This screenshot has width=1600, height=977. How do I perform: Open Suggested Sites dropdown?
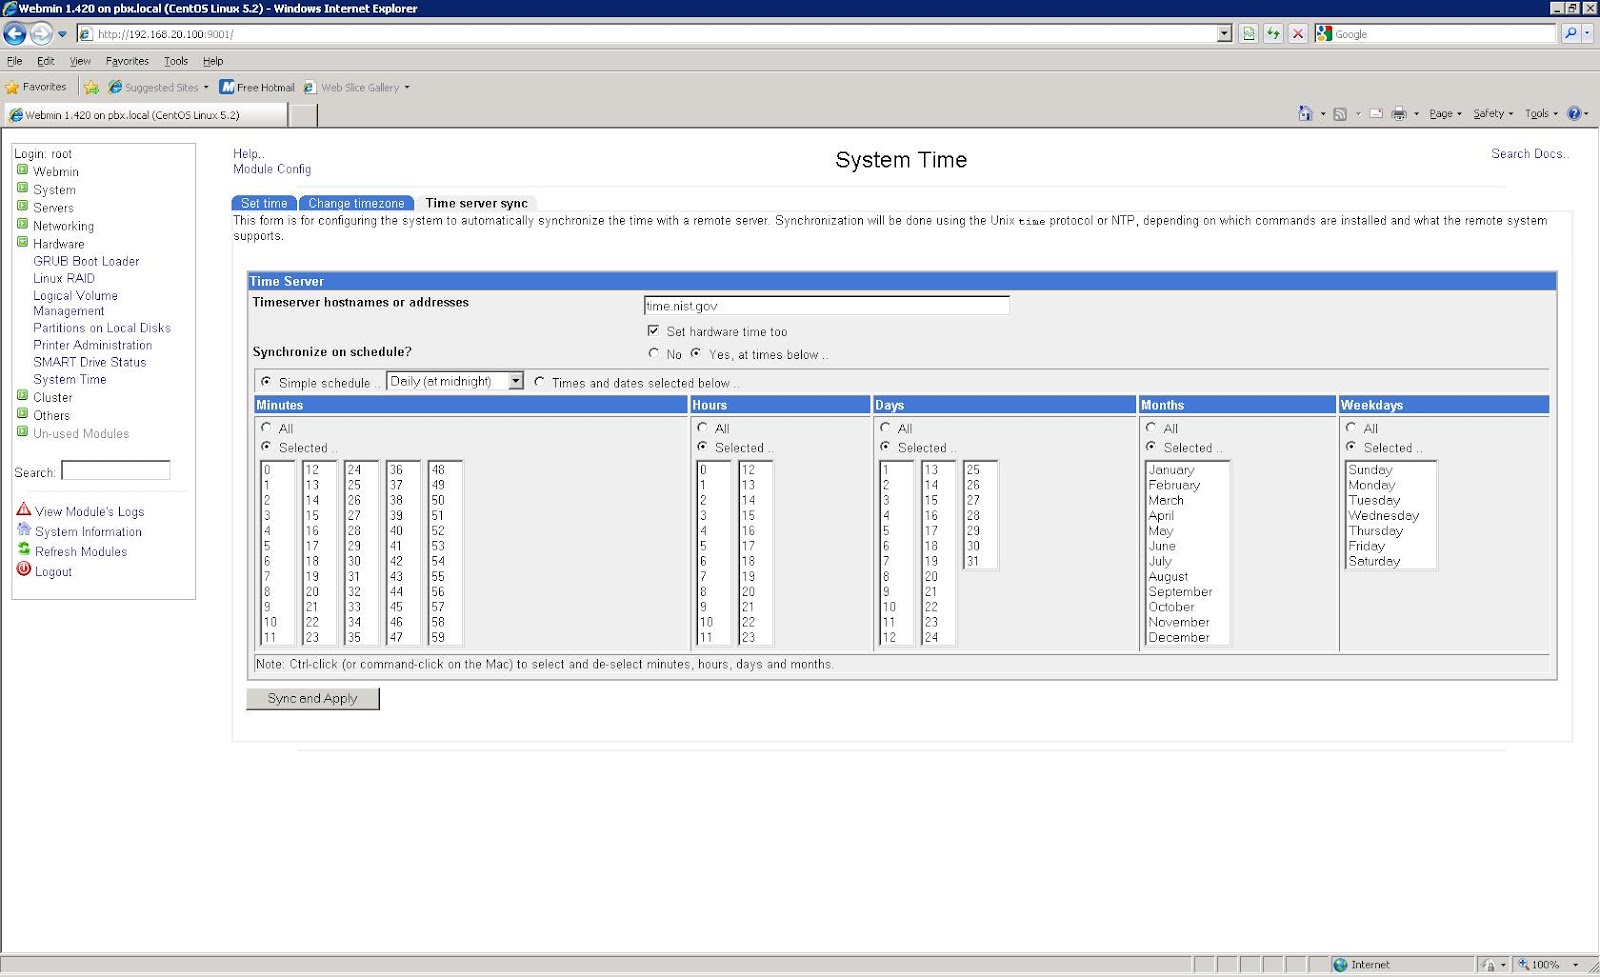coord(206,87)
